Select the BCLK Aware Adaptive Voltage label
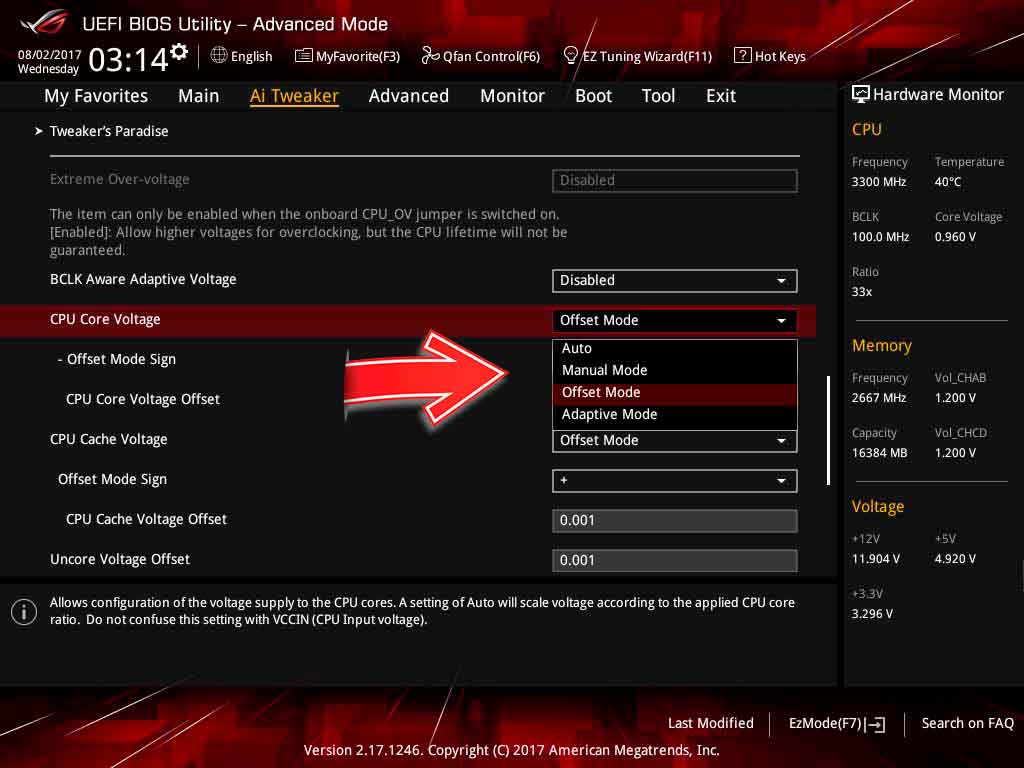1024x768 pixels. (143, 280)
